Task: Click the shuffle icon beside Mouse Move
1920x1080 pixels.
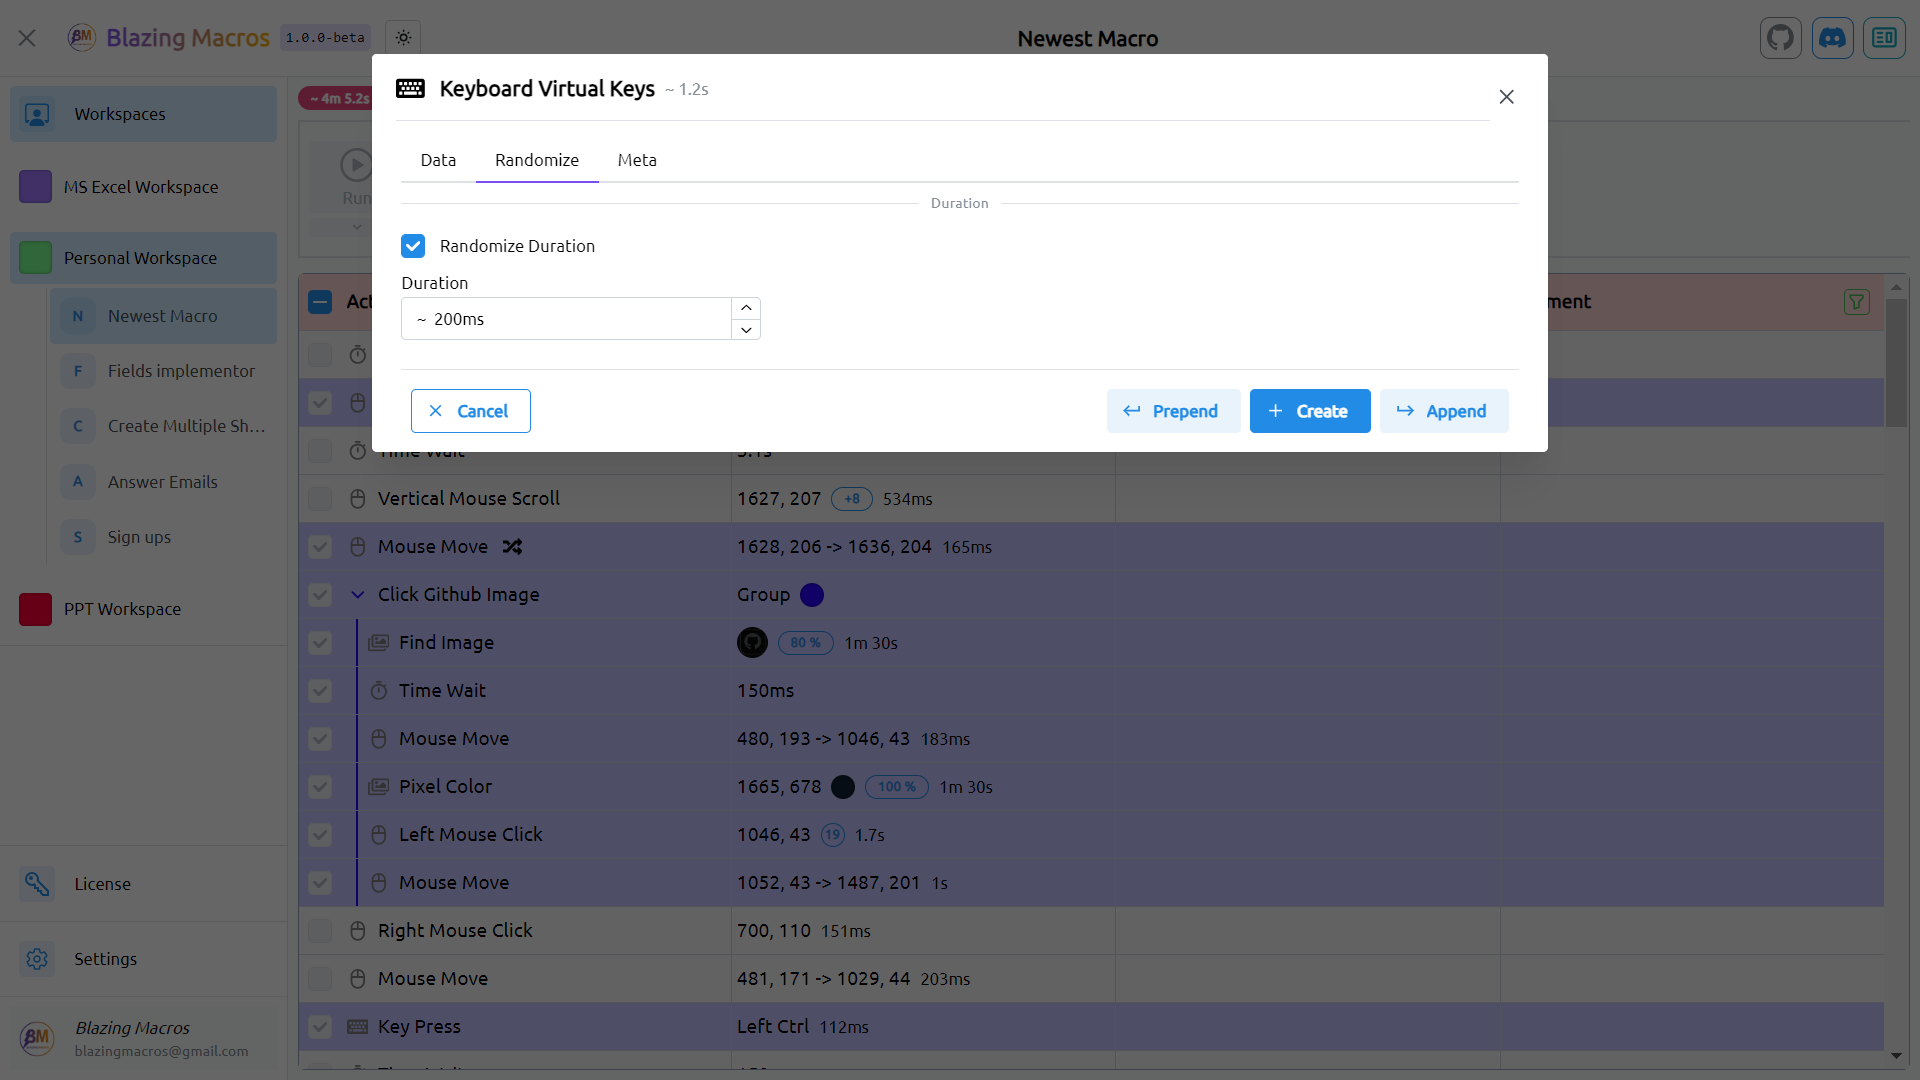Action: coord(512,547)
